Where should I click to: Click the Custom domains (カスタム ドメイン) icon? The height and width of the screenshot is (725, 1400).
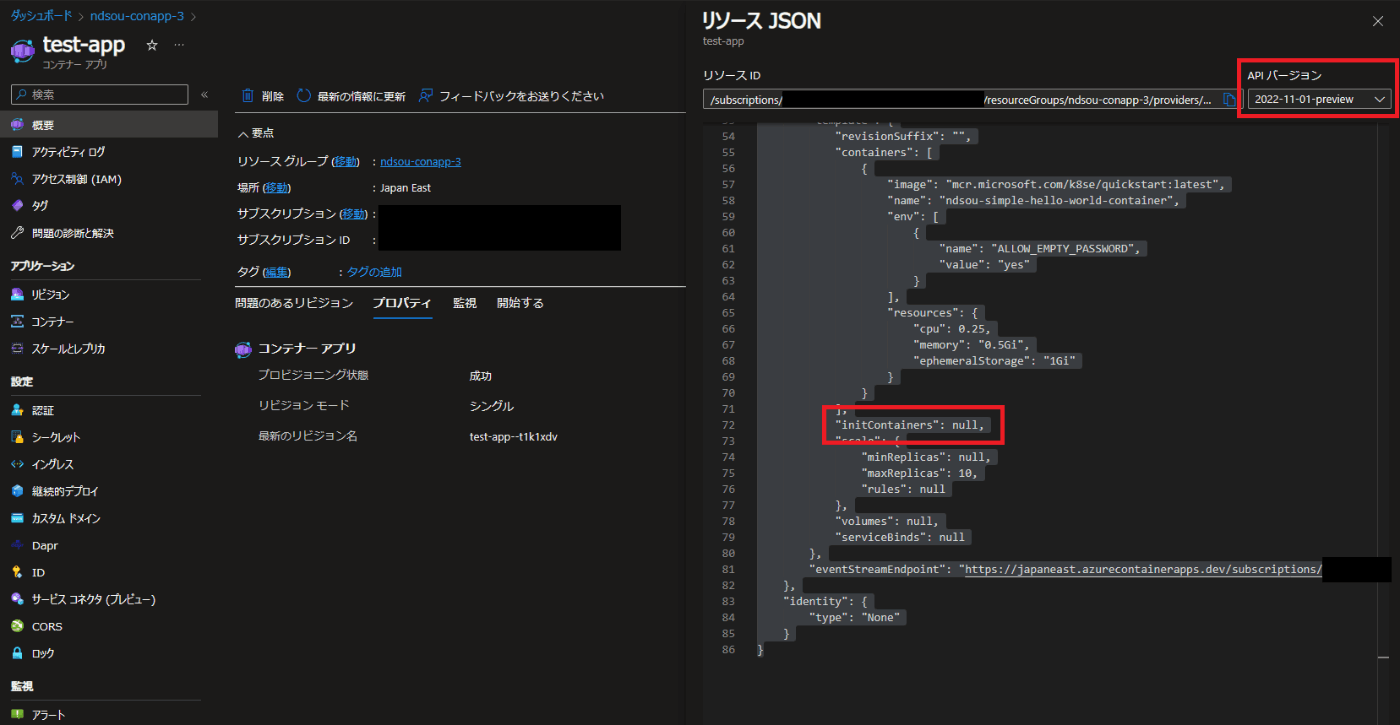pyautogui.click(x=17, y=519)
